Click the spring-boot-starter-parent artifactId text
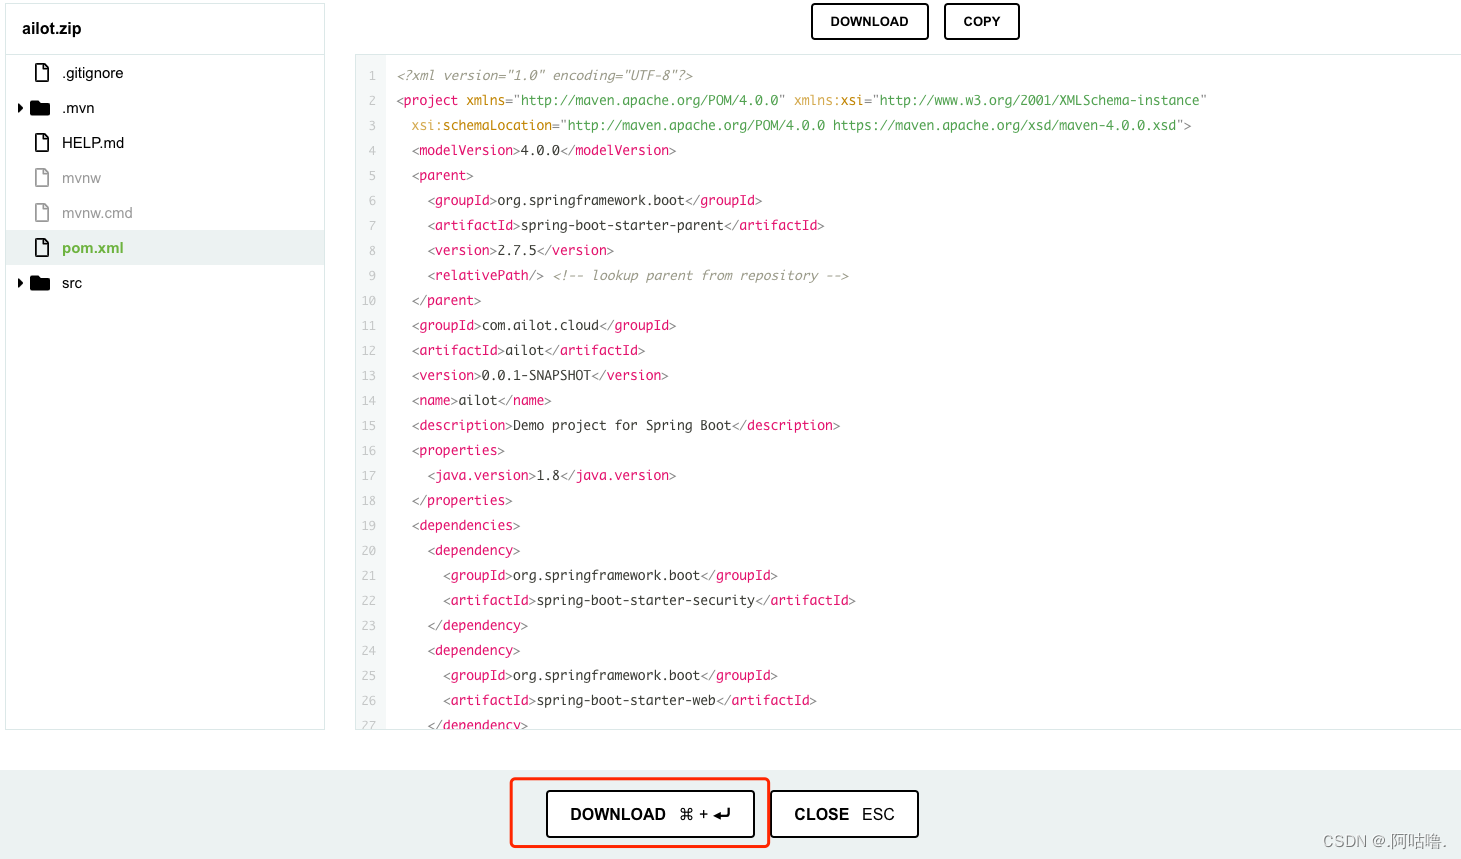Screen dimensions: 1461x859 (x=622, y=225)
